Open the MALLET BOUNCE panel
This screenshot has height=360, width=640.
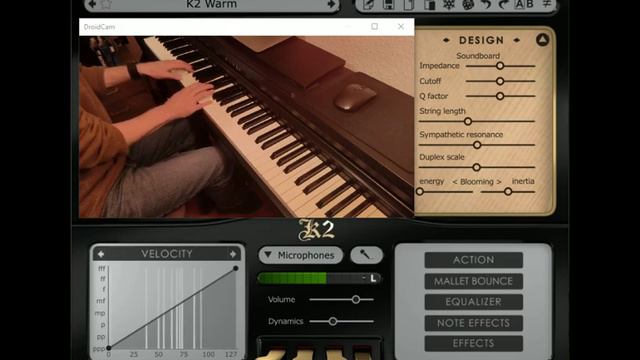pyautogui.click(x=473, y=281)
